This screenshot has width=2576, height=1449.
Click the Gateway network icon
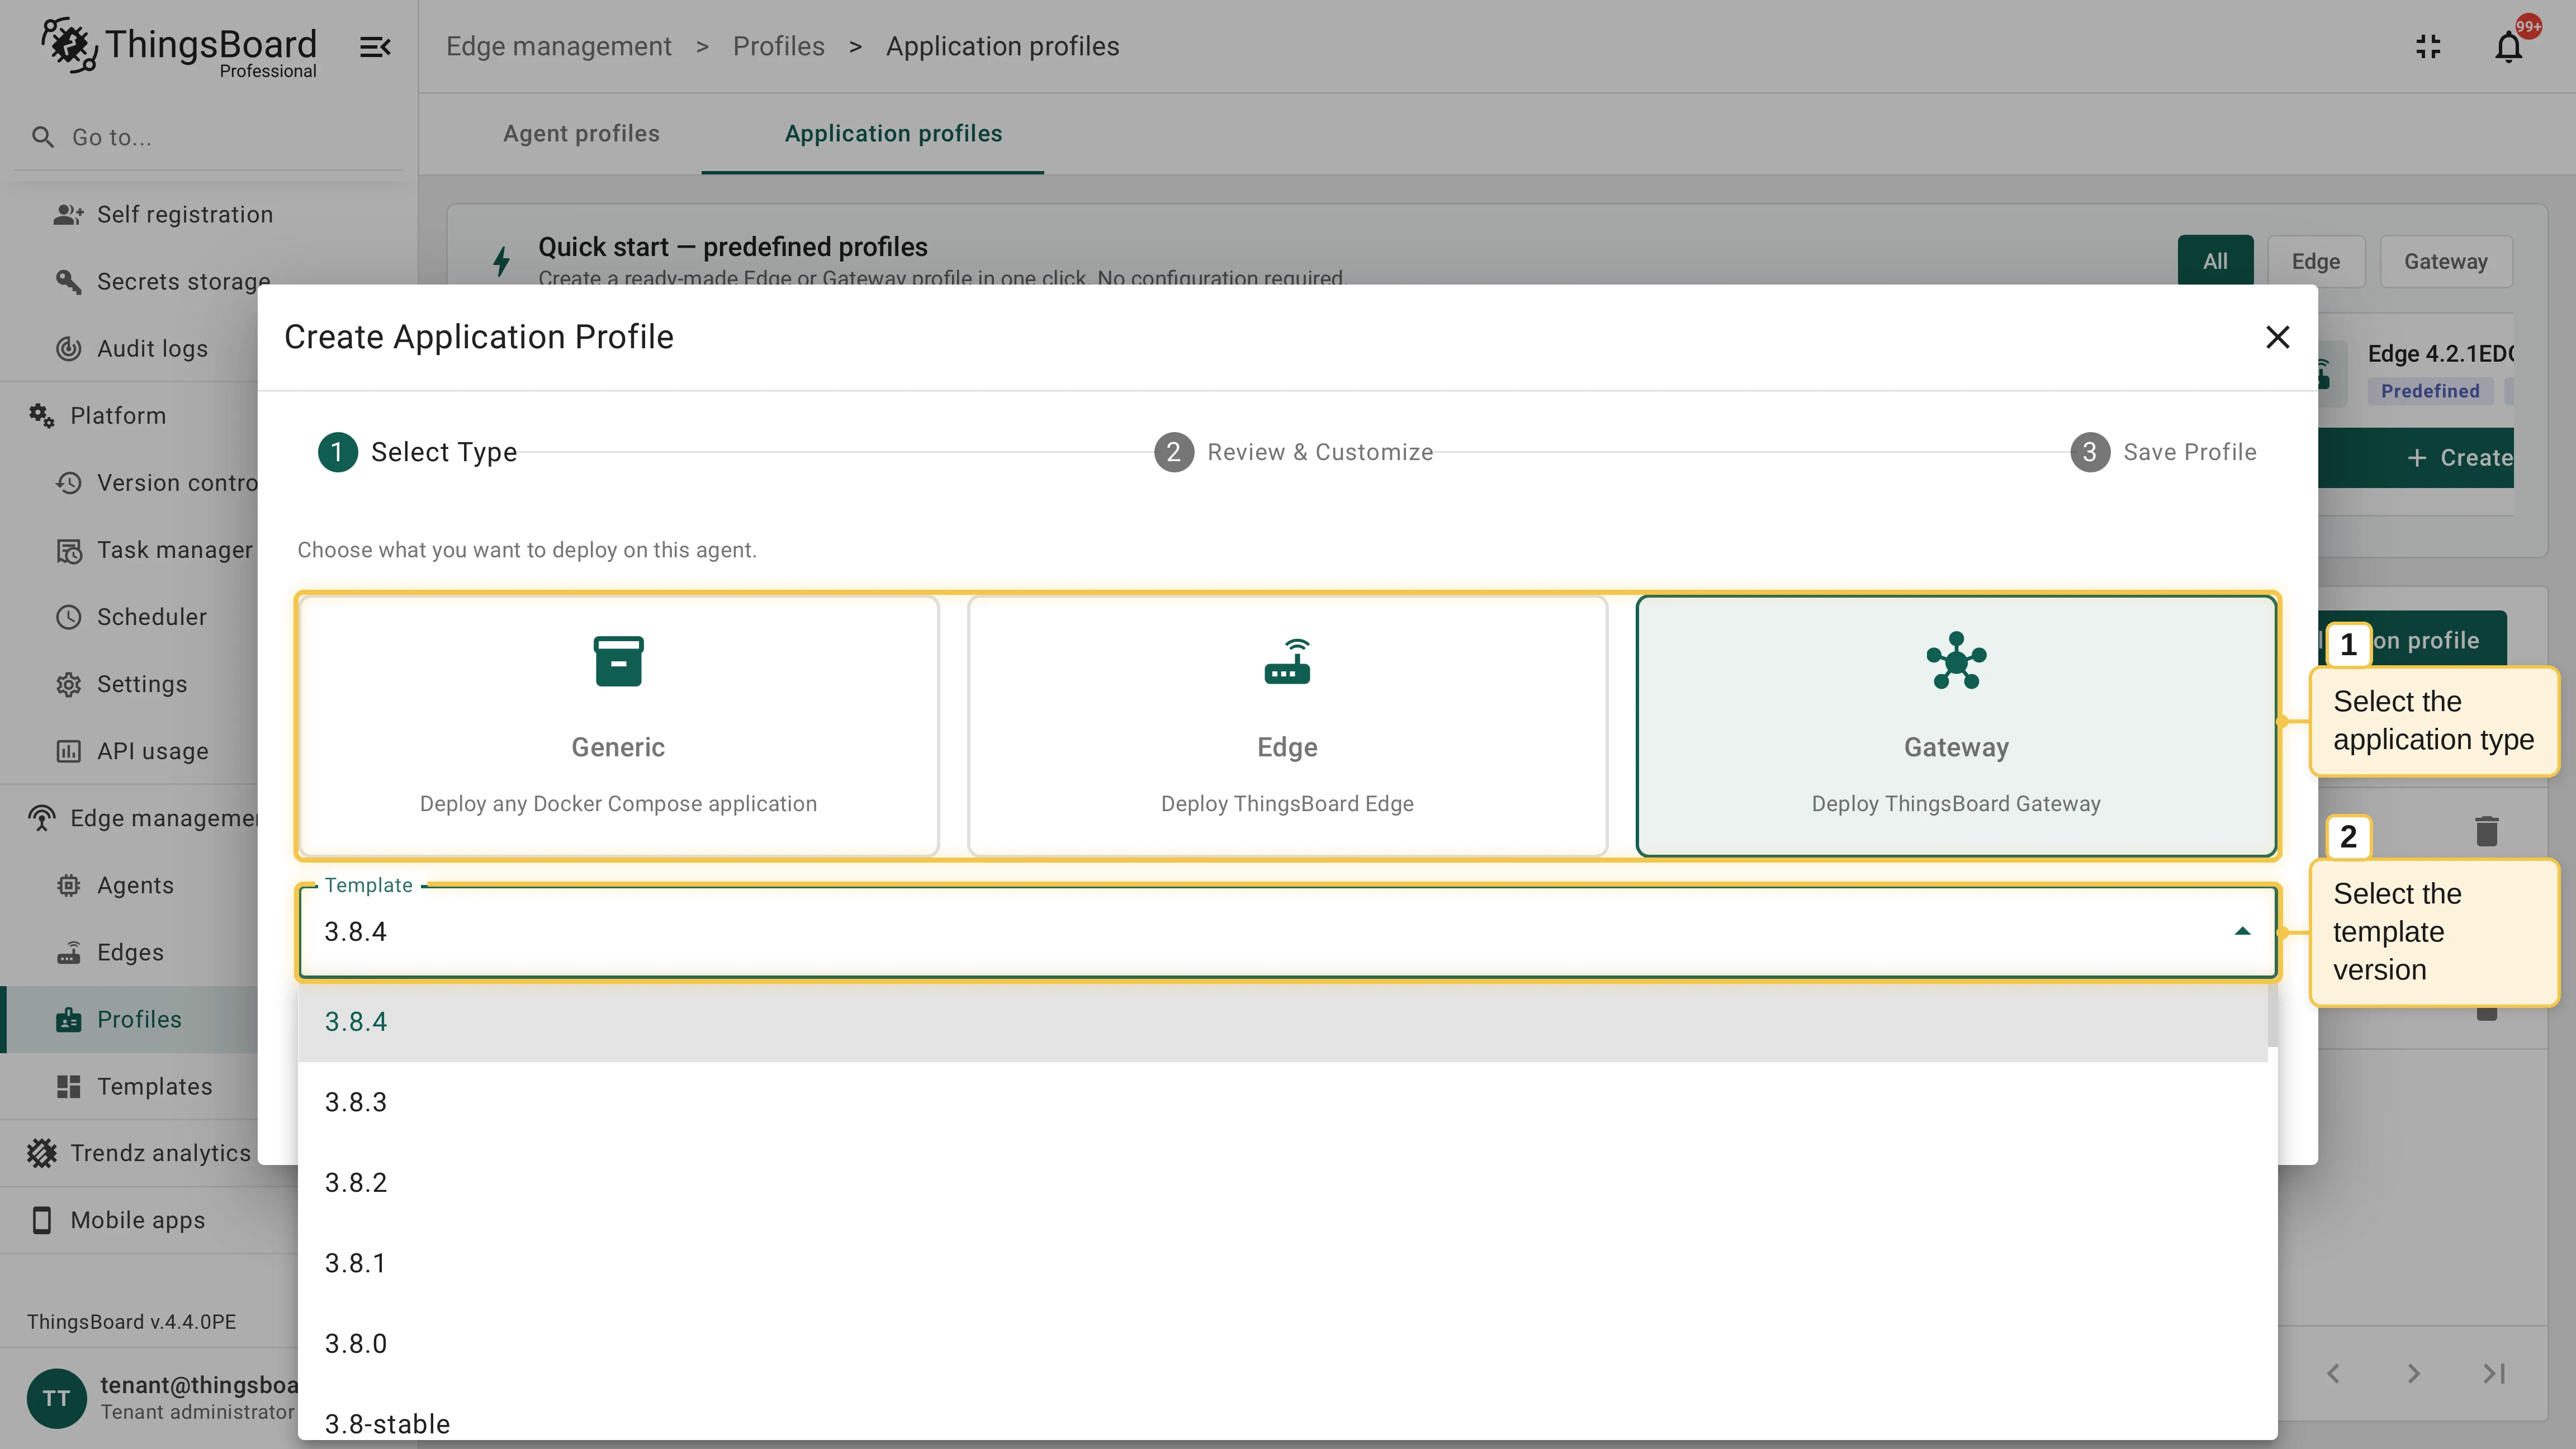(x=1956, y=661)
